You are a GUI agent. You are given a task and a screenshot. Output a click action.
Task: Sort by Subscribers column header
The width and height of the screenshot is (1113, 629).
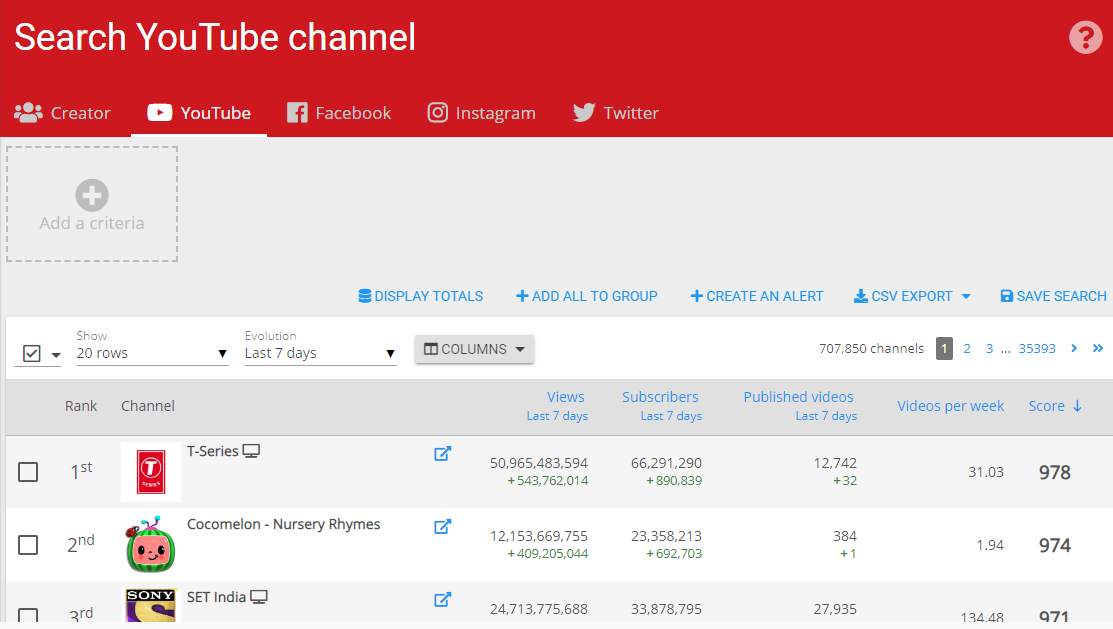coord(660,397)
